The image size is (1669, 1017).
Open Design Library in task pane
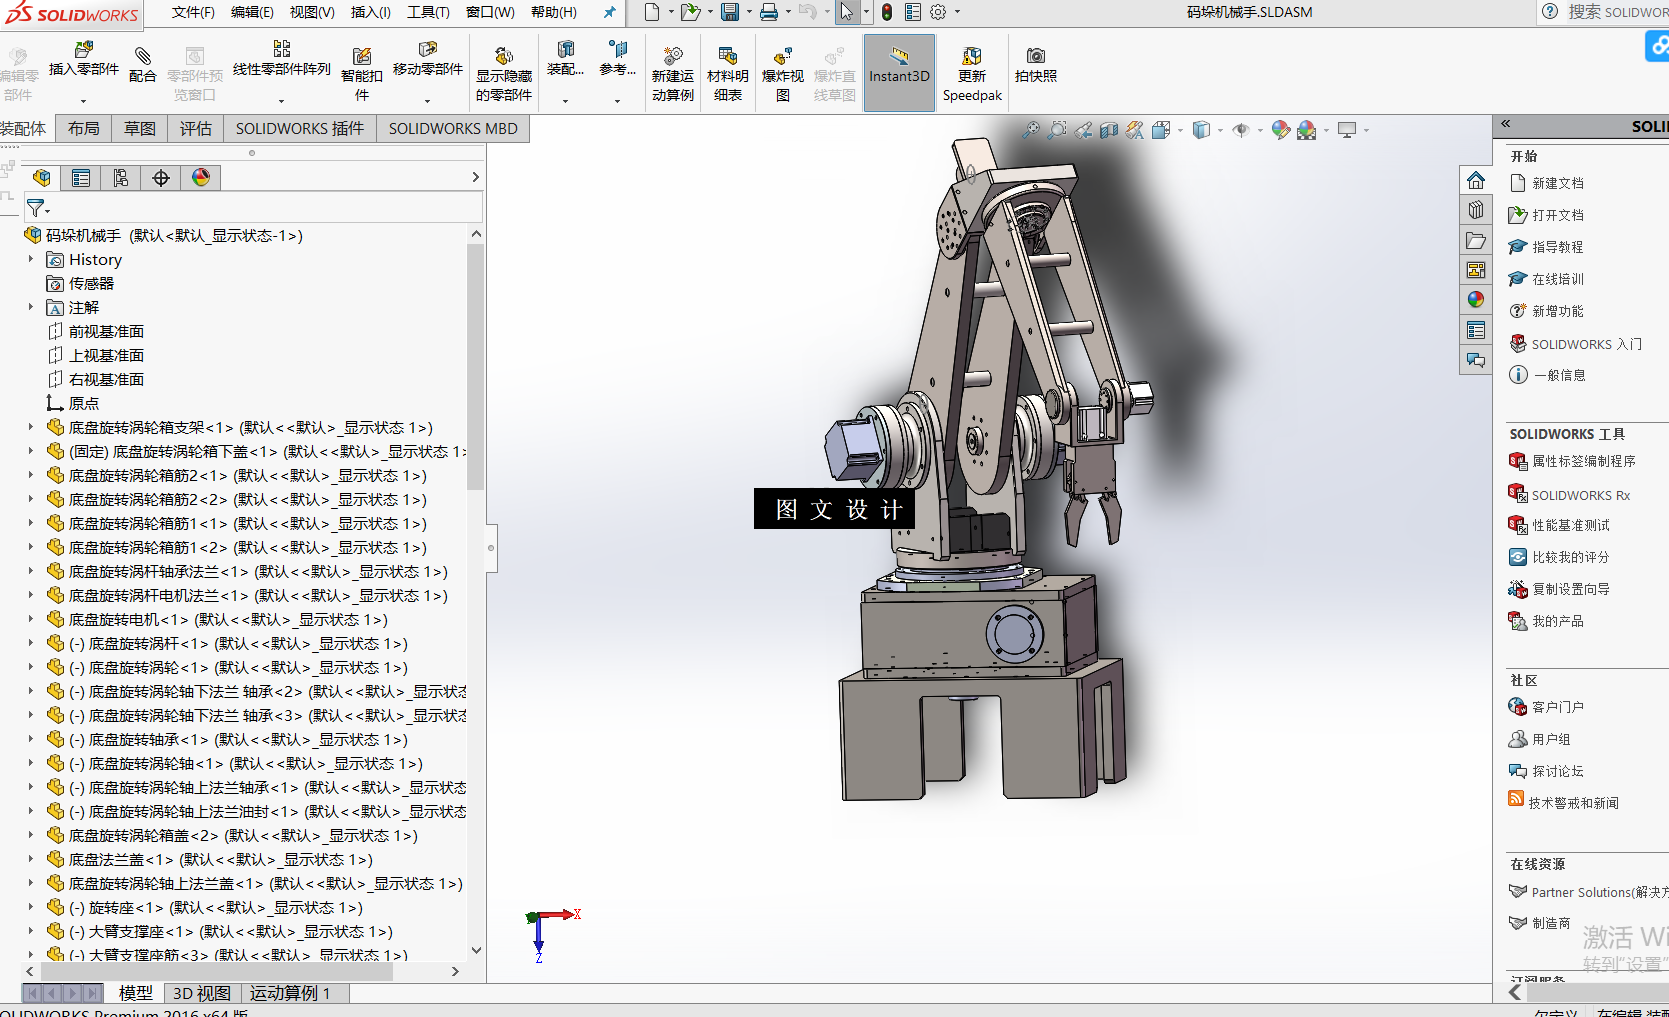click(1476, 210)
